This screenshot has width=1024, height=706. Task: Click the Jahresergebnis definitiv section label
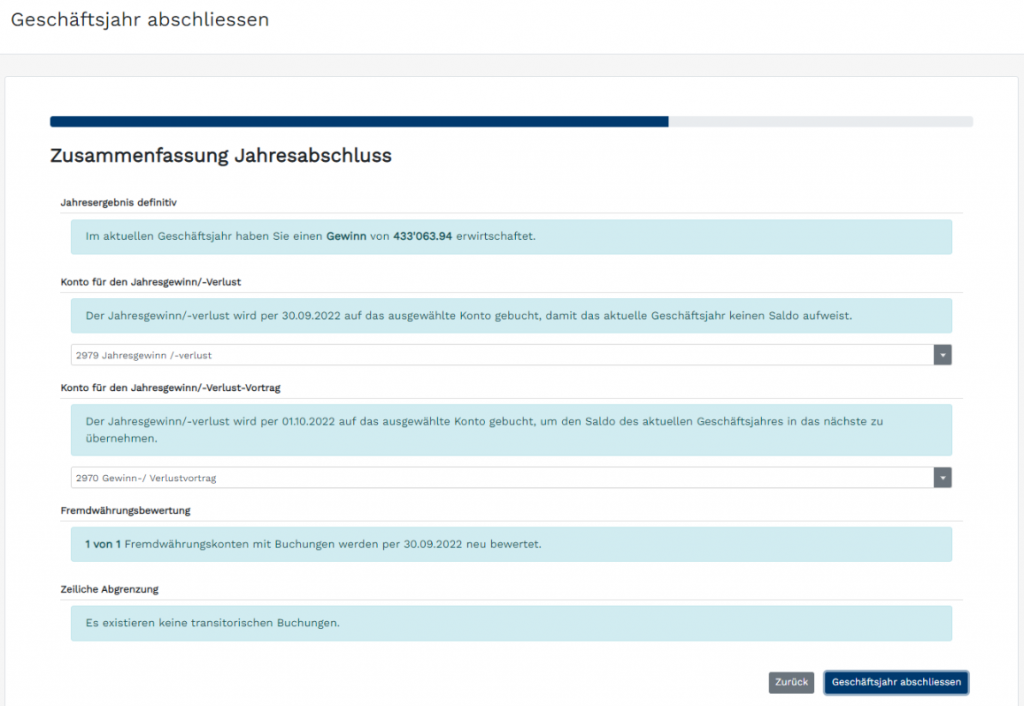119,202
